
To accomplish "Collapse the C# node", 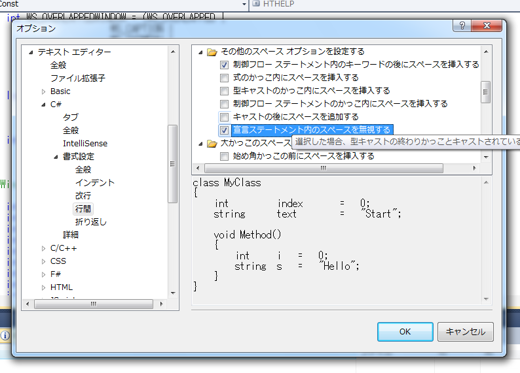I will click(x=43, y=104).
